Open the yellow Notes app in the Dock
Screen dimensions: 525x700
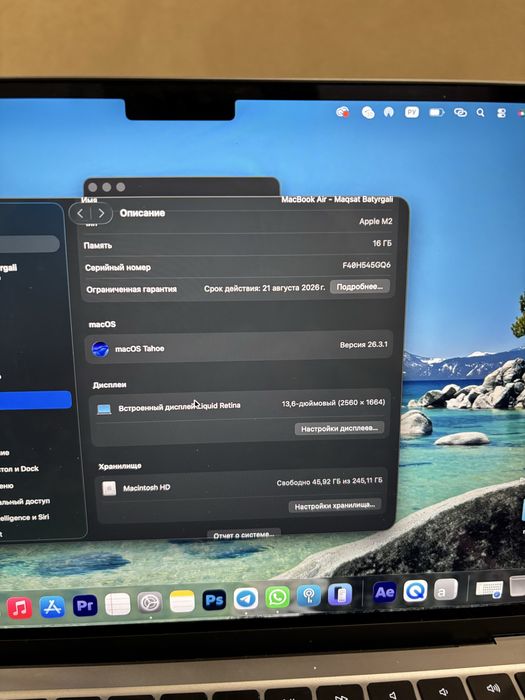pos(182,602)
